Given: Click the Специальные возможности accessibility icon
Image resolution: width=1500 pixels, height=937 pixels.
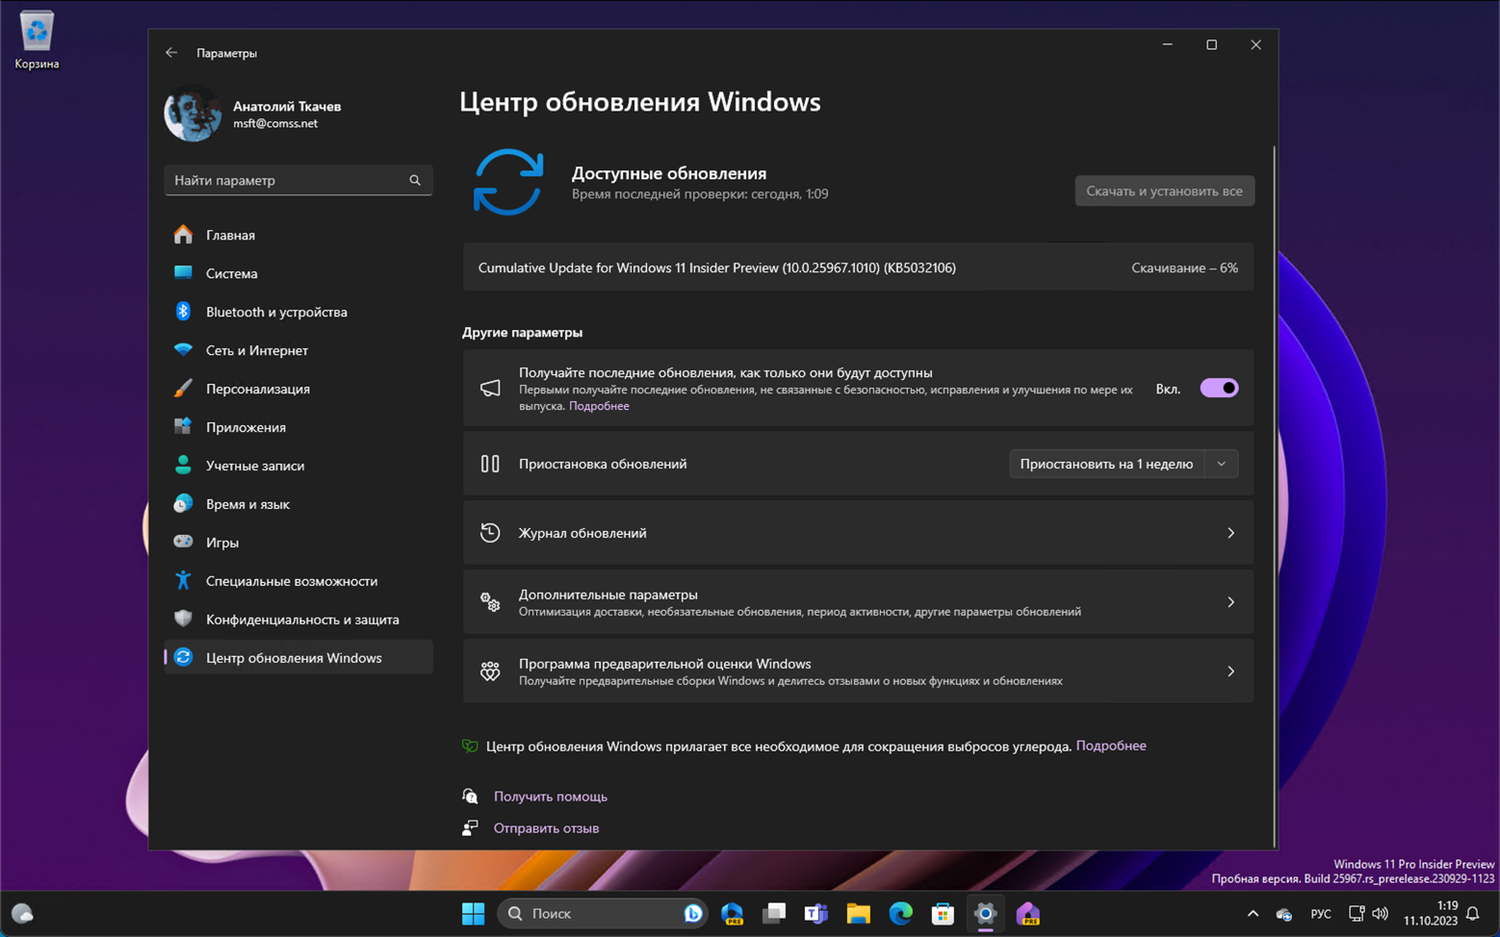Looking at the screenshot, I should pyautogui.click(x=183, y=581).
